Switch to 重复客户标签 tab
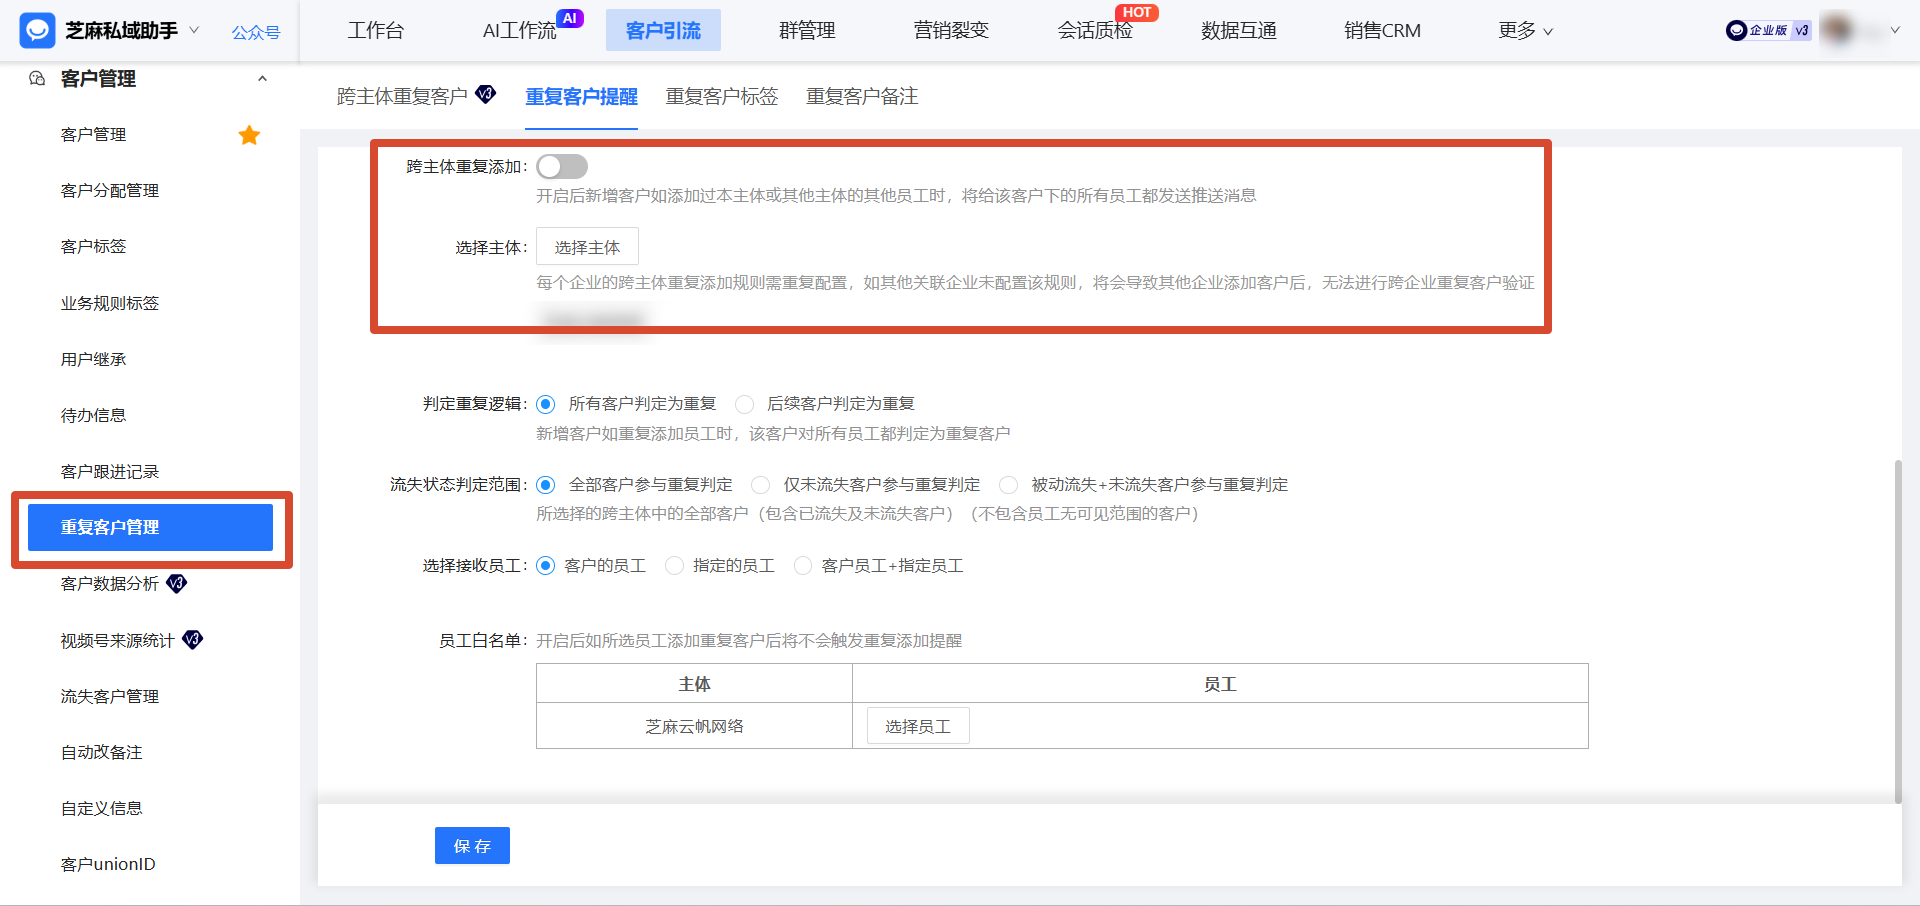 [x=722, y=96]
